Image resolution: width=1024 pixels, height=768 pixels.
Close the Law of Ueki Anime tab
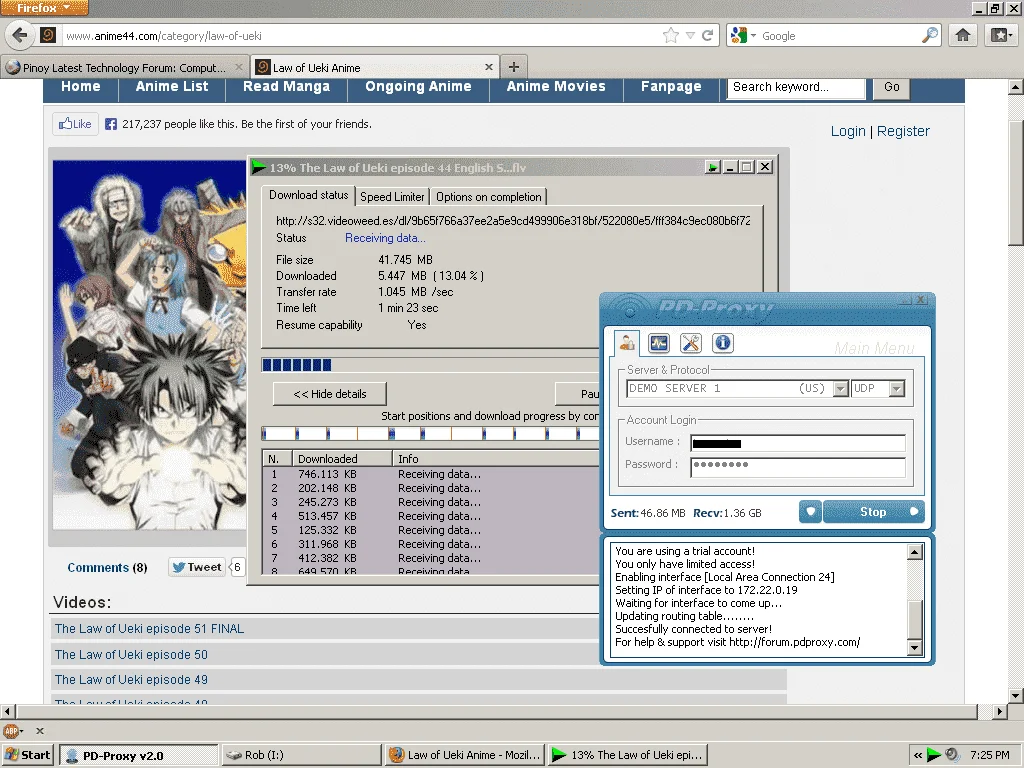(x=488, y=67)
